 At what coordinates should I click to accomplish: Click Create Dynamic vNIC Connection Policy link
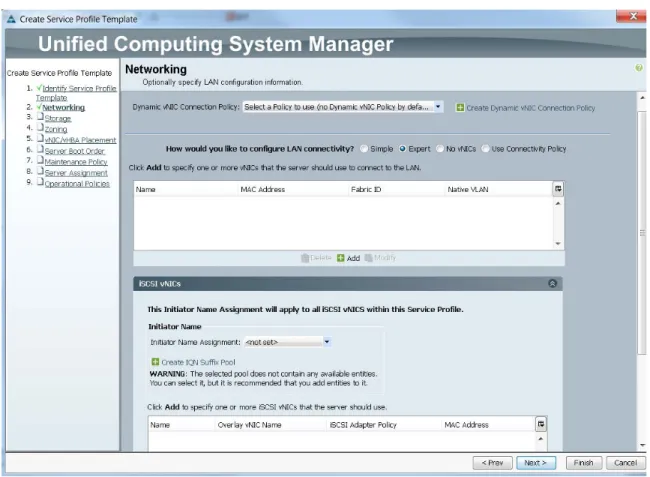tap(530, 108)
